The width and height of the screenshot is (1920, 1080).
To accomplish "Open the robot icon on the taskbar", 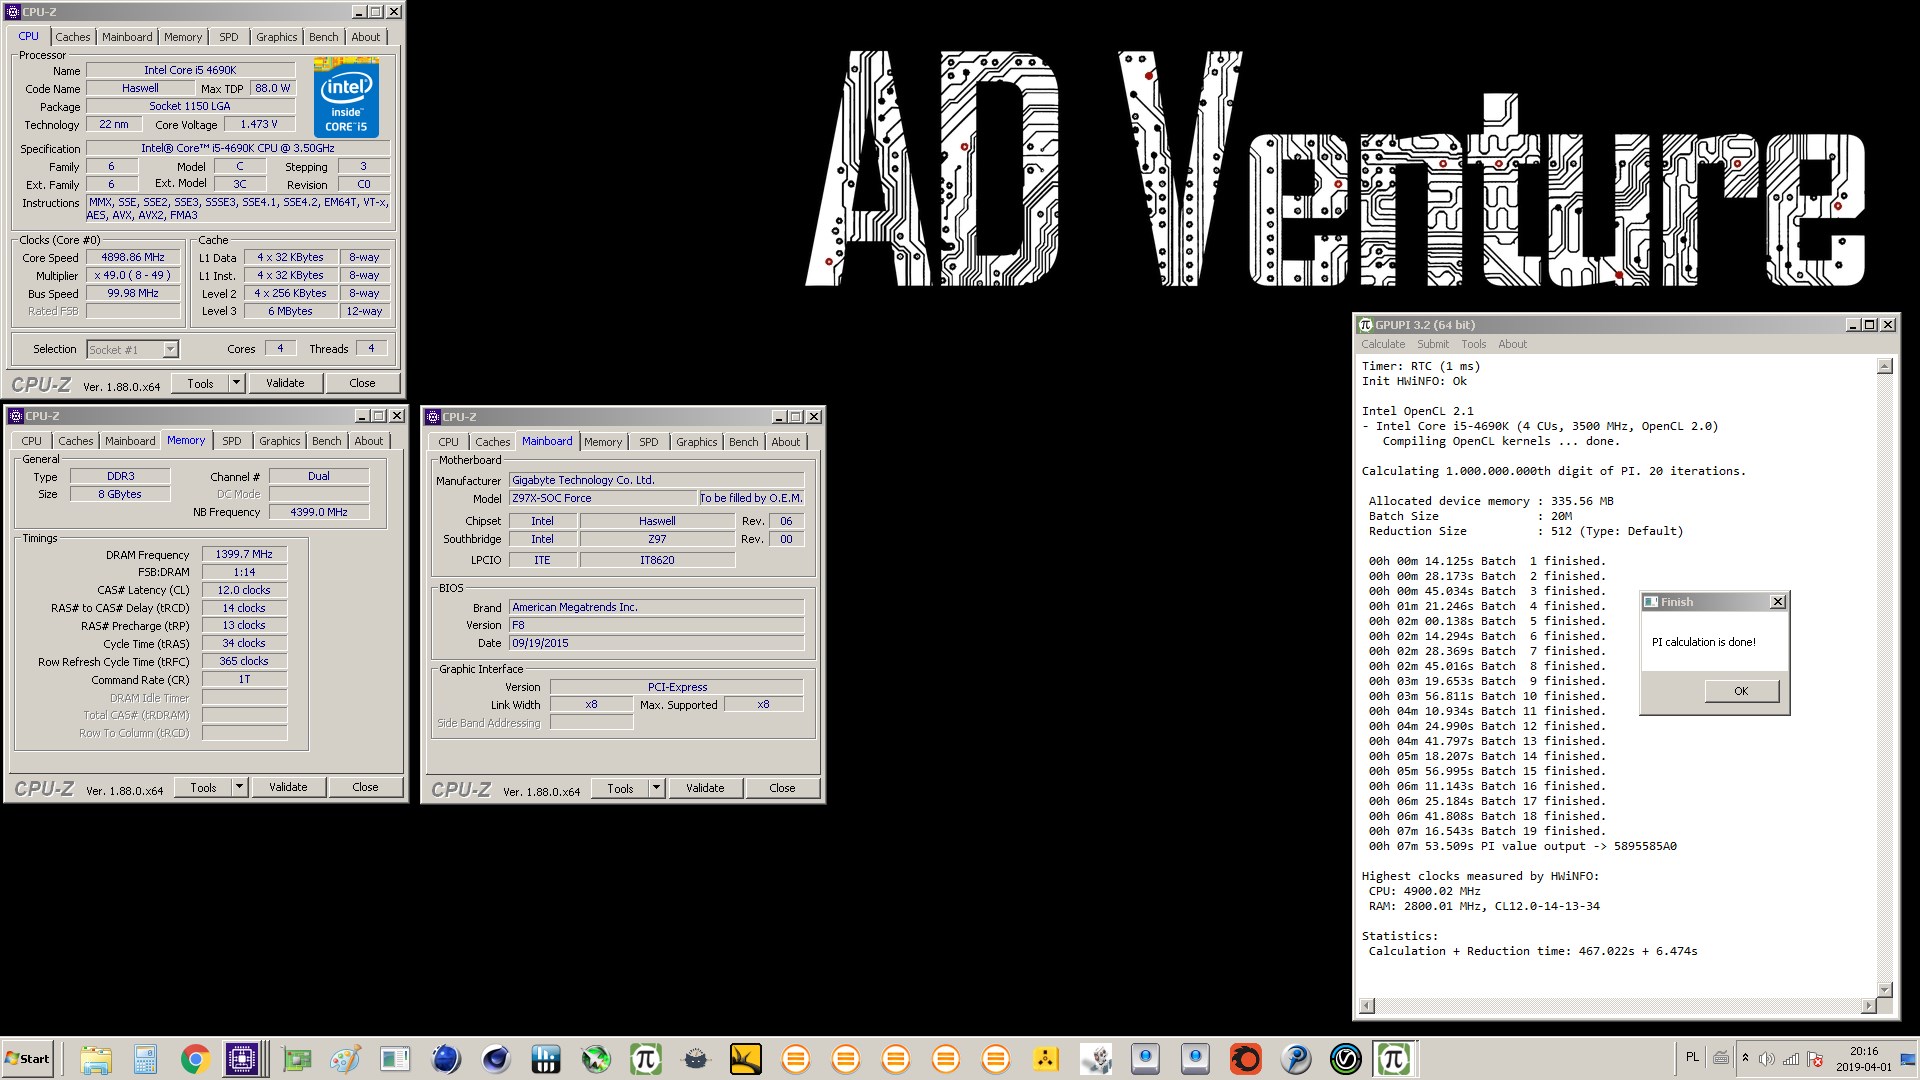I will point(1096,1059).
